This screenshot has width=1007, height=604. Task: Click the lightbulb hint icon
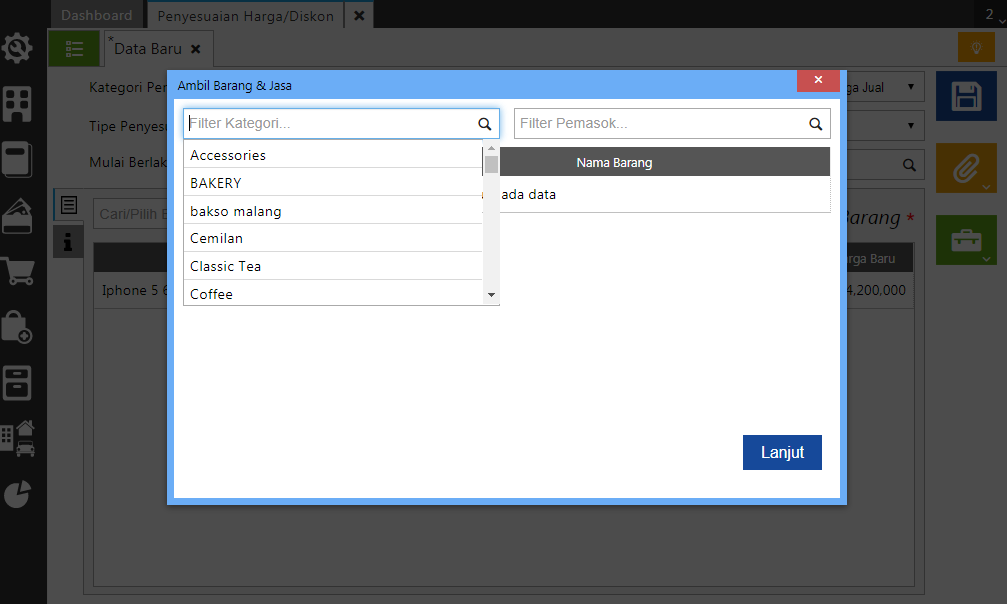coord(976,47)
